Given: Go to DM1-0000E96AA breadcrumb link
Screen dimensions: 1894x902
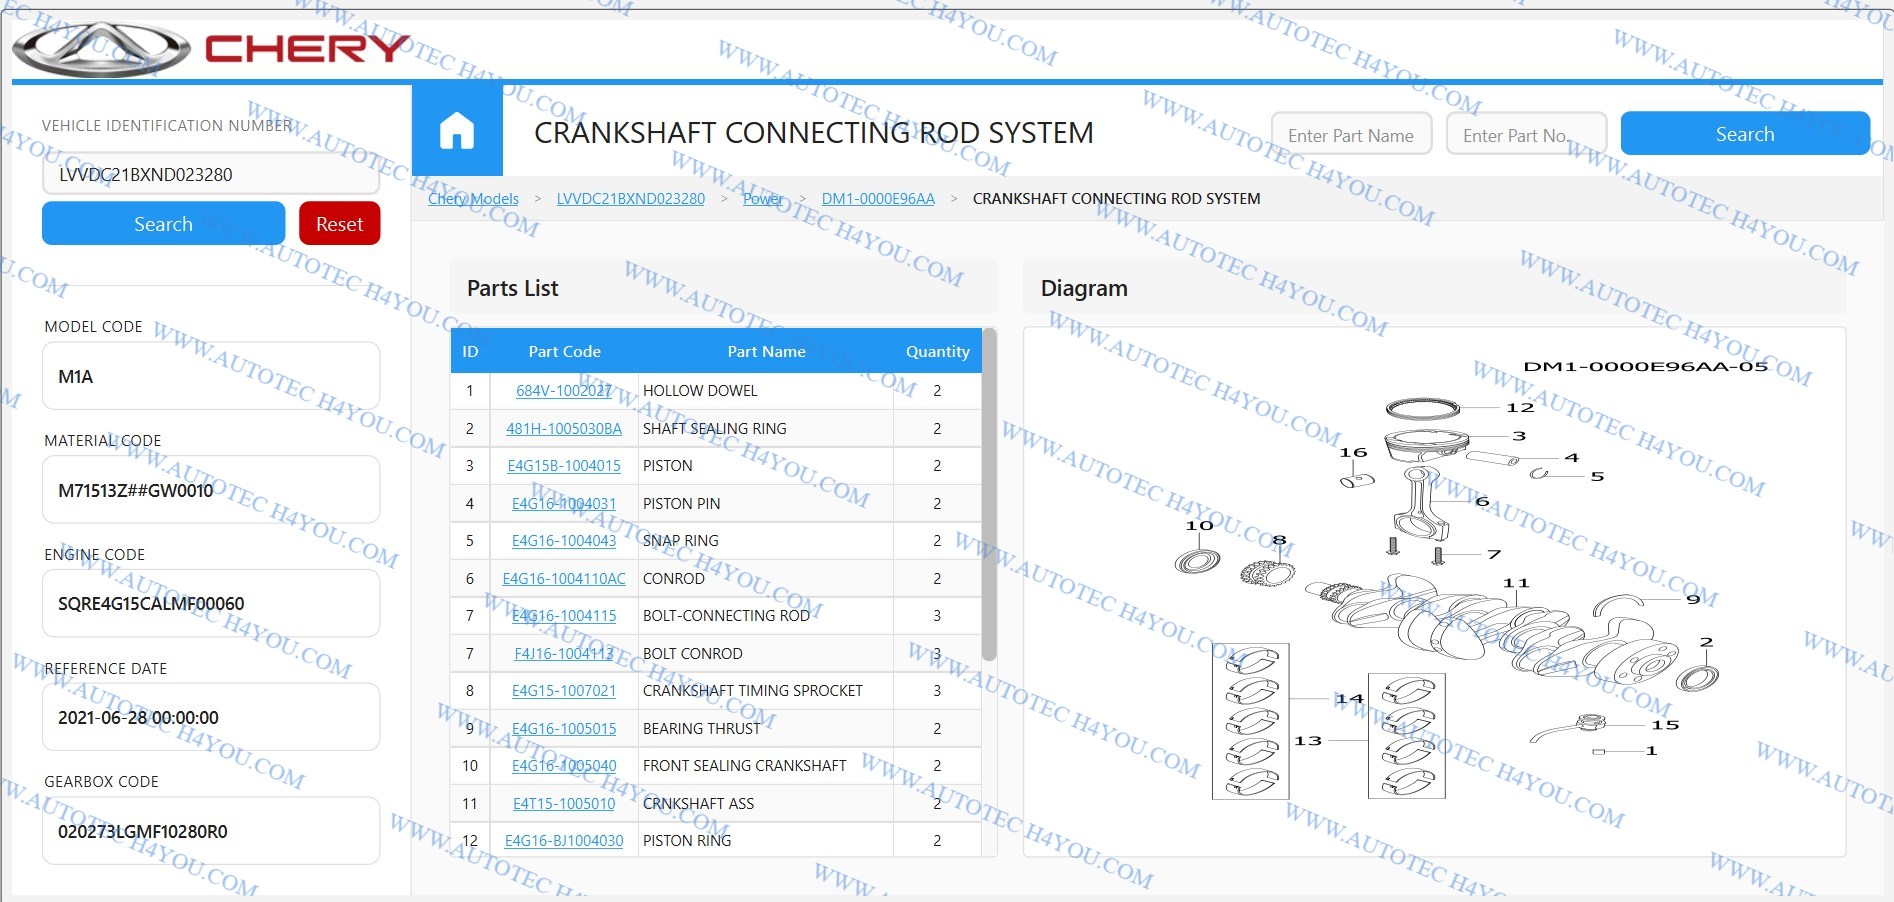Looking at the screenshot, I should (x=878, y=199).
